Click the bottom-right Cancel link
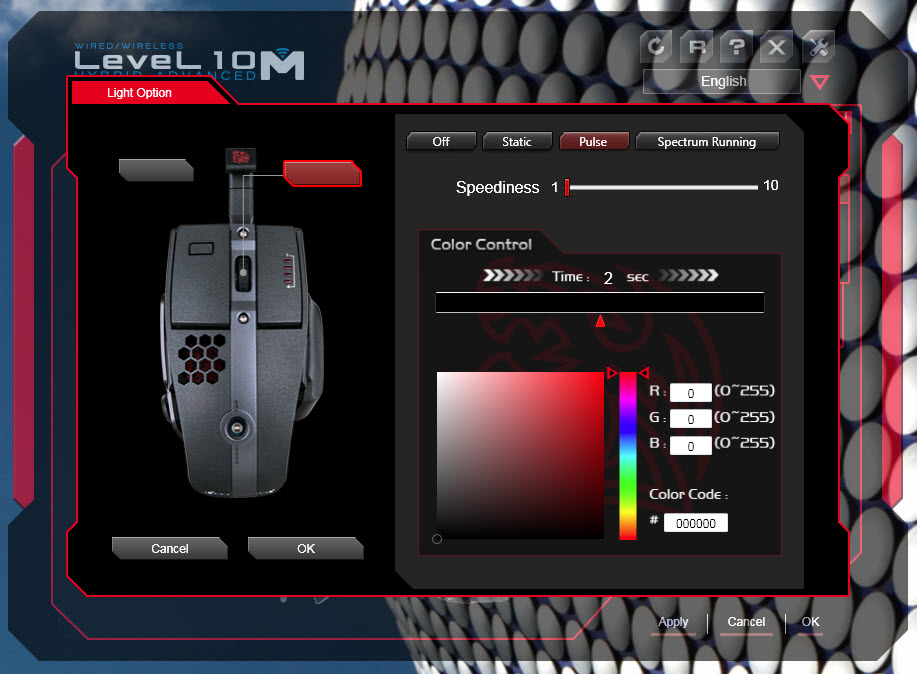The height and width of the screenshot is (674, 917). click(746, 622)
